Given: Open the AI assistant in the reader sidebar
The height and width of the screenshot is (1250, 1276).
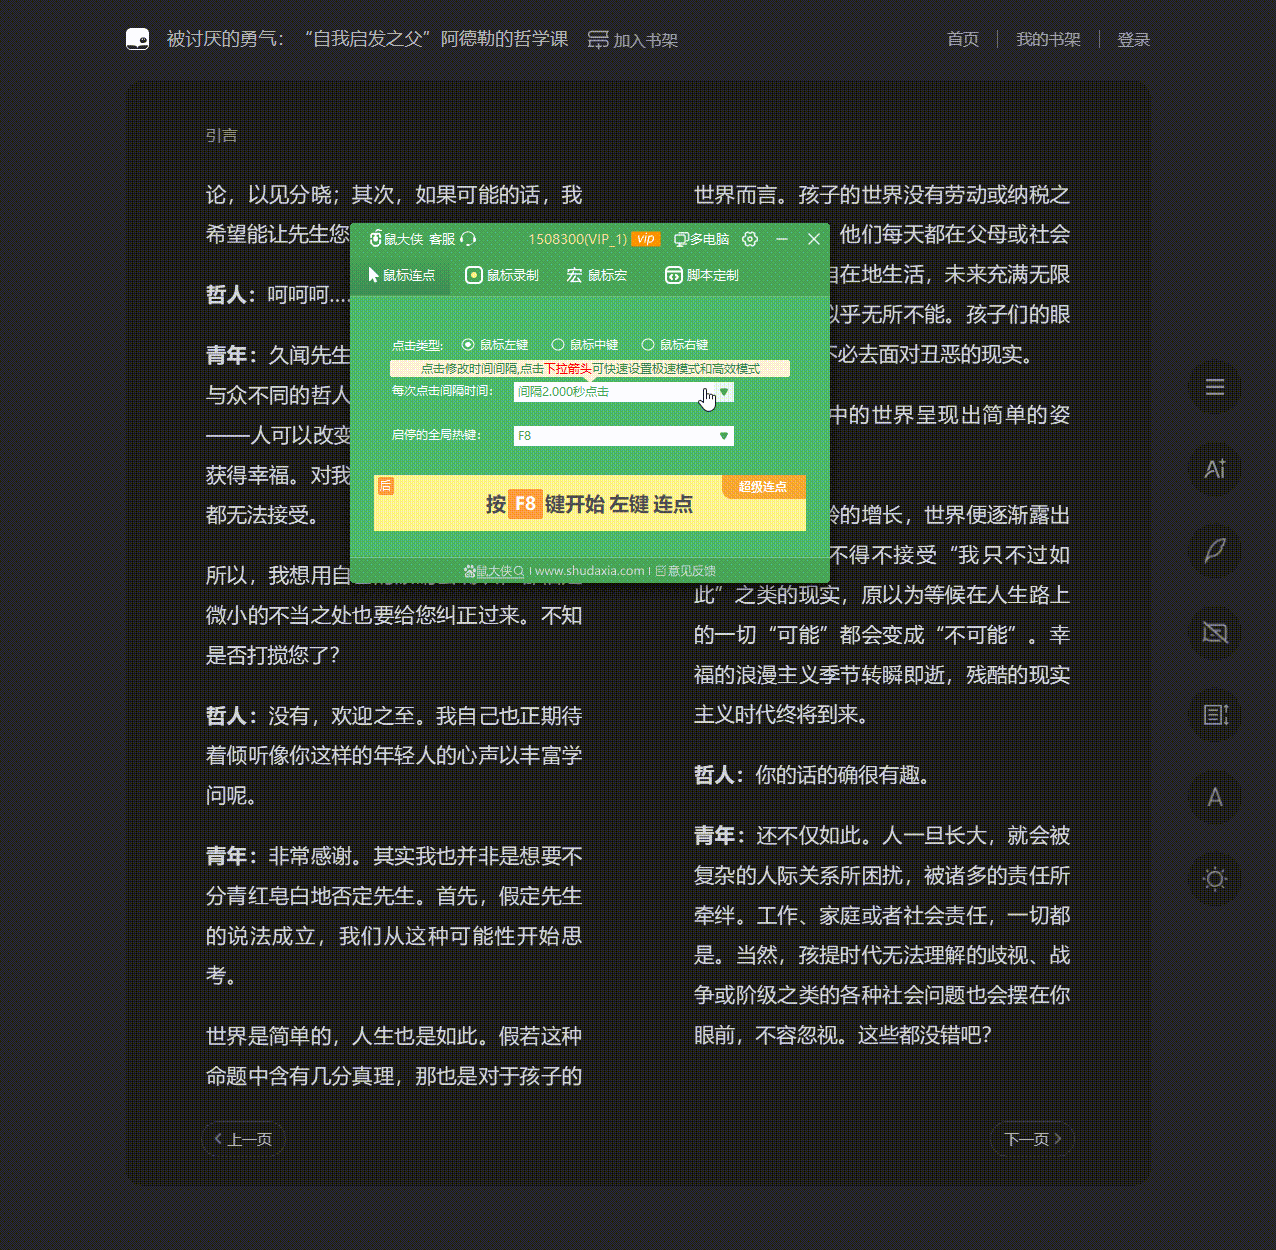Looking at the screenshot, I should tap(1215, 469).
